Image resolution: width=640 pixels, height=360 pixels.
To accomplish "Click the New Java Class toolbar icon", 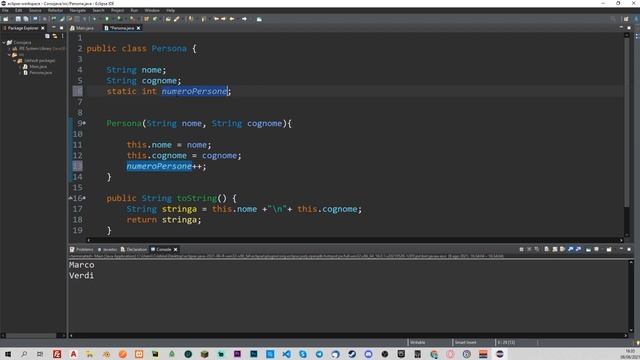I will [155, 19].
